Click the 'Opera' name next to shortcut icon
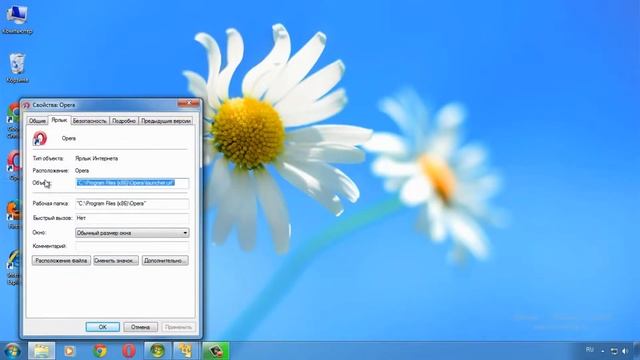The height and width of the screenshot is (360, 640). click(x=69, y=138)
